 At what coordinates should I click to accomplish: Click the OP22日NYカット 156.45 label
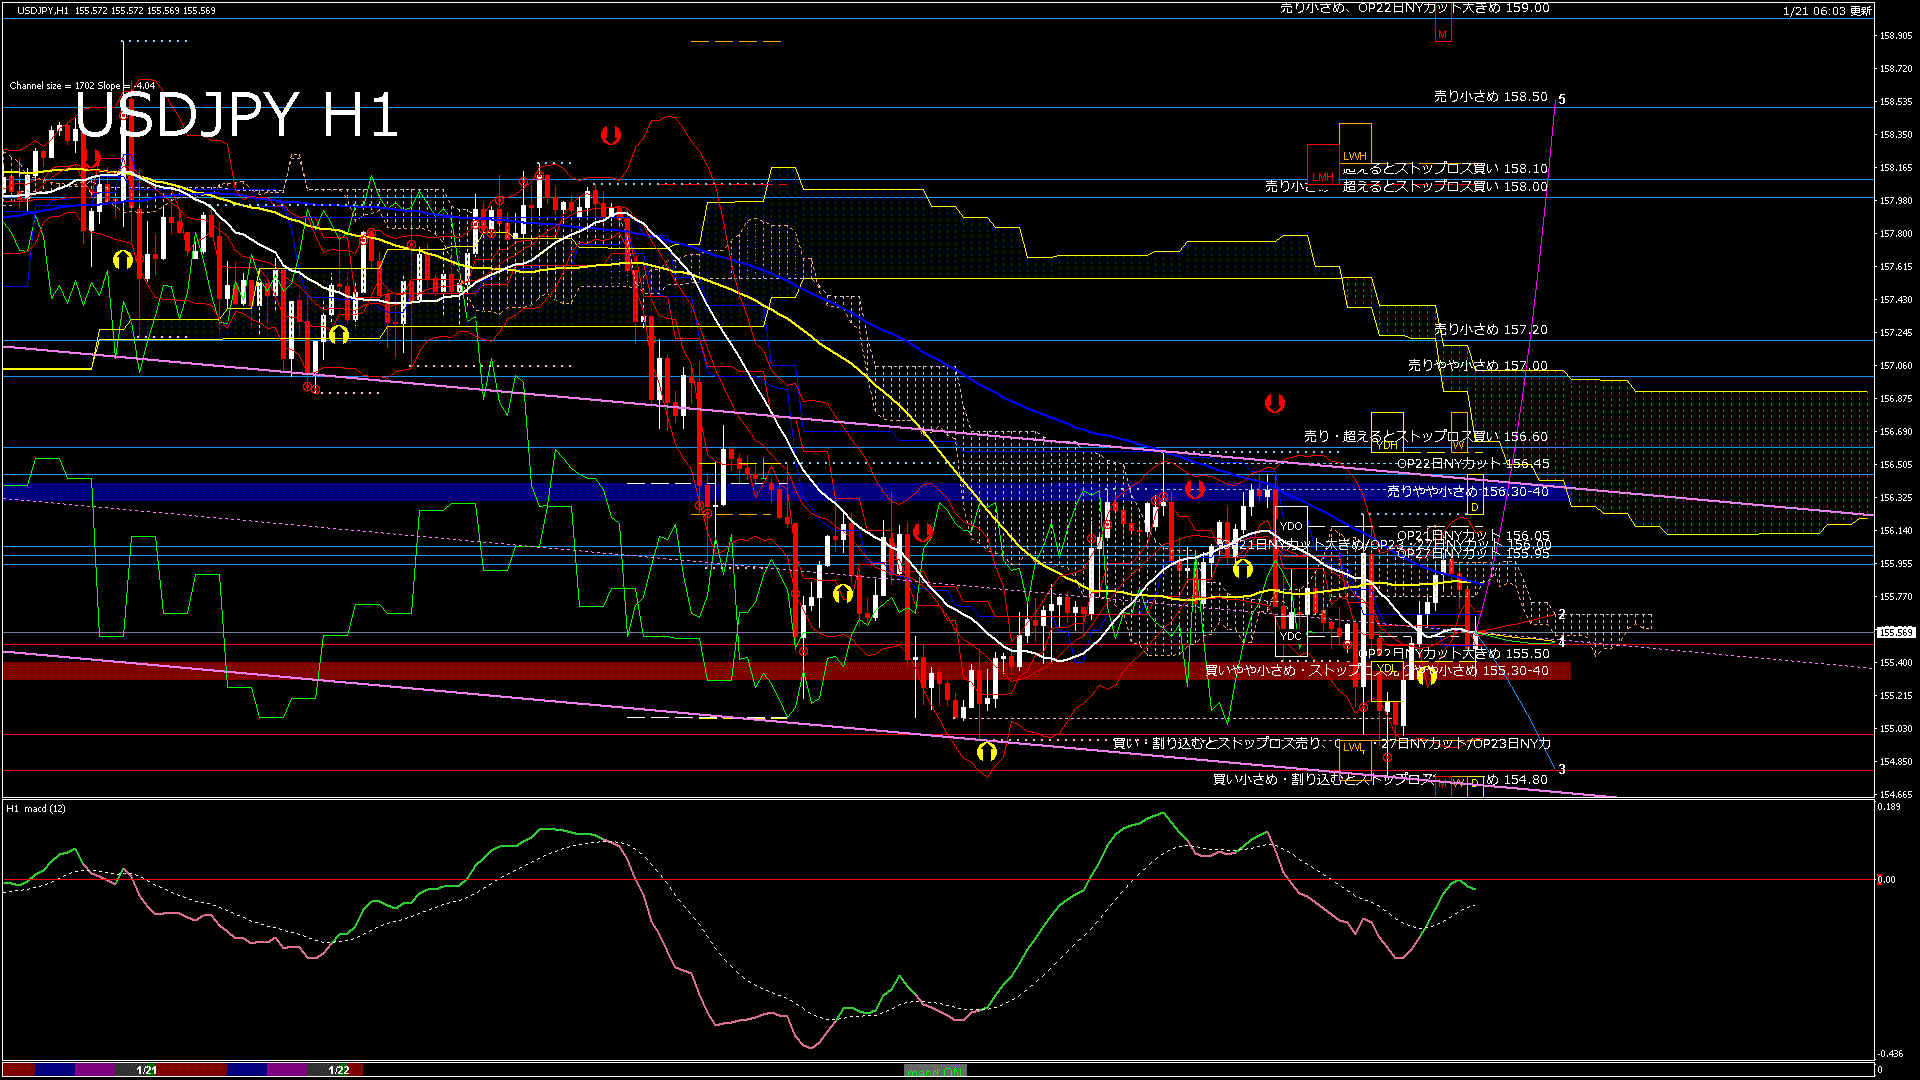(1473, 463)
